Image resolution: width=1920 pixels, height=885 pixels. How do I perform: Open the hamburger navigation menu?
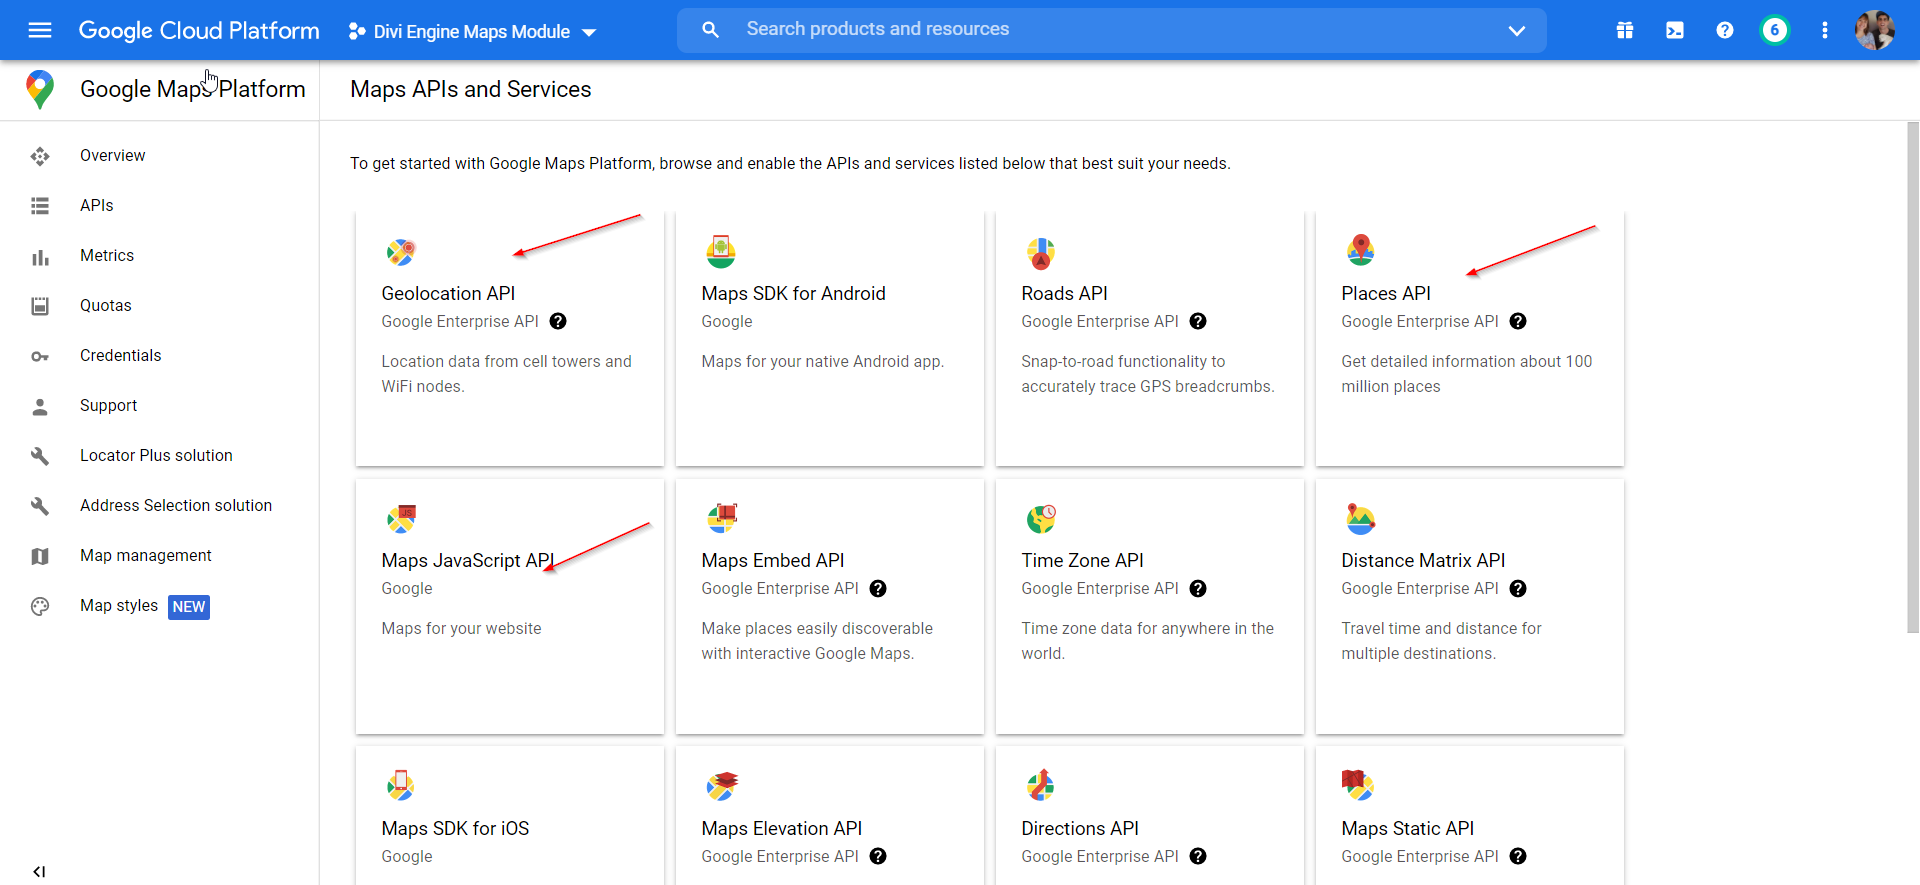coord(40,30)
